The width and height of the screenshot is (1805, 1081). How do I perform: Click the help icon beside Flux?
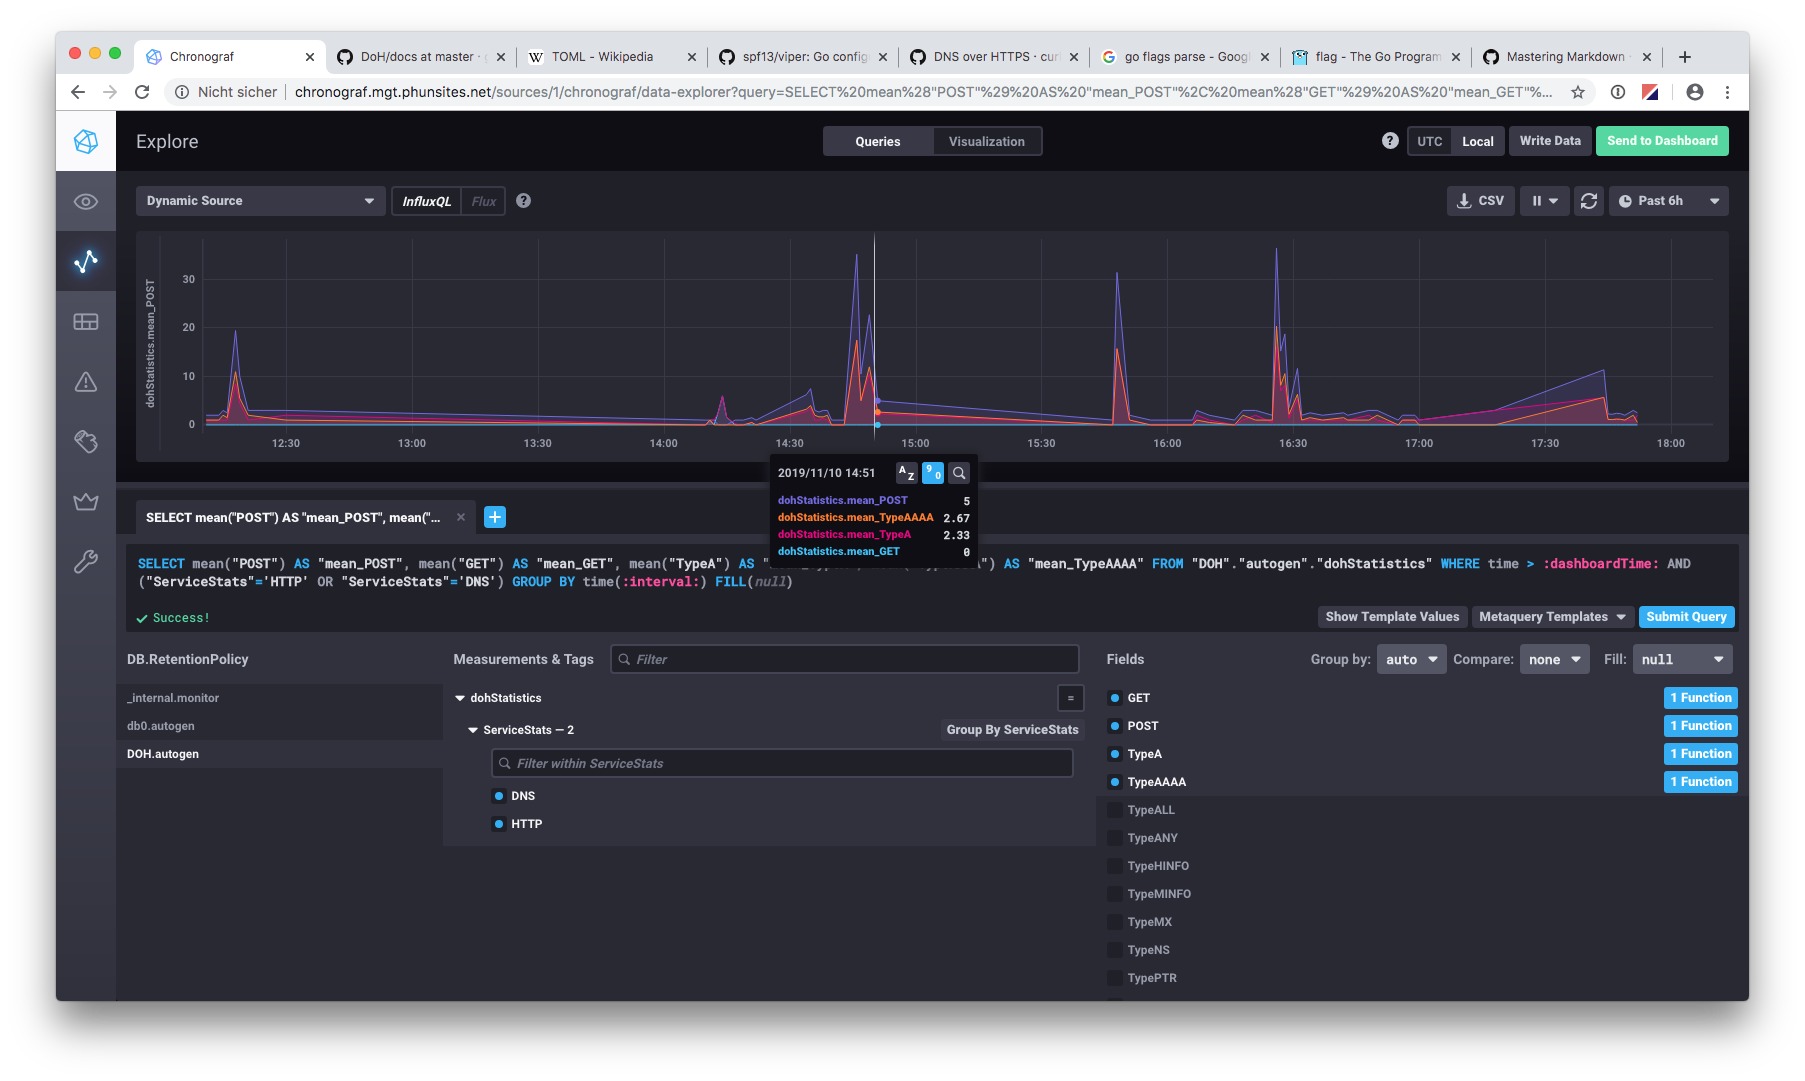523,201
